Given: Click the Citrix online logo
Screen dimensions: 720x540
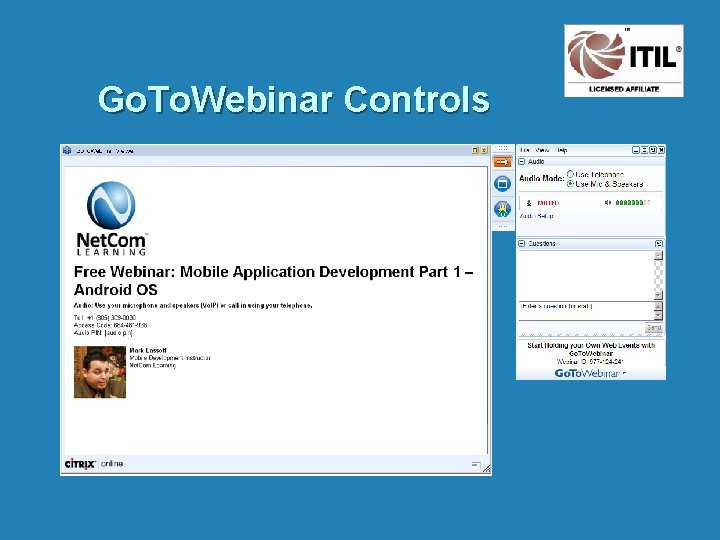Looking at the screenshot, I should pyautogui.click(x=94, y=464).
